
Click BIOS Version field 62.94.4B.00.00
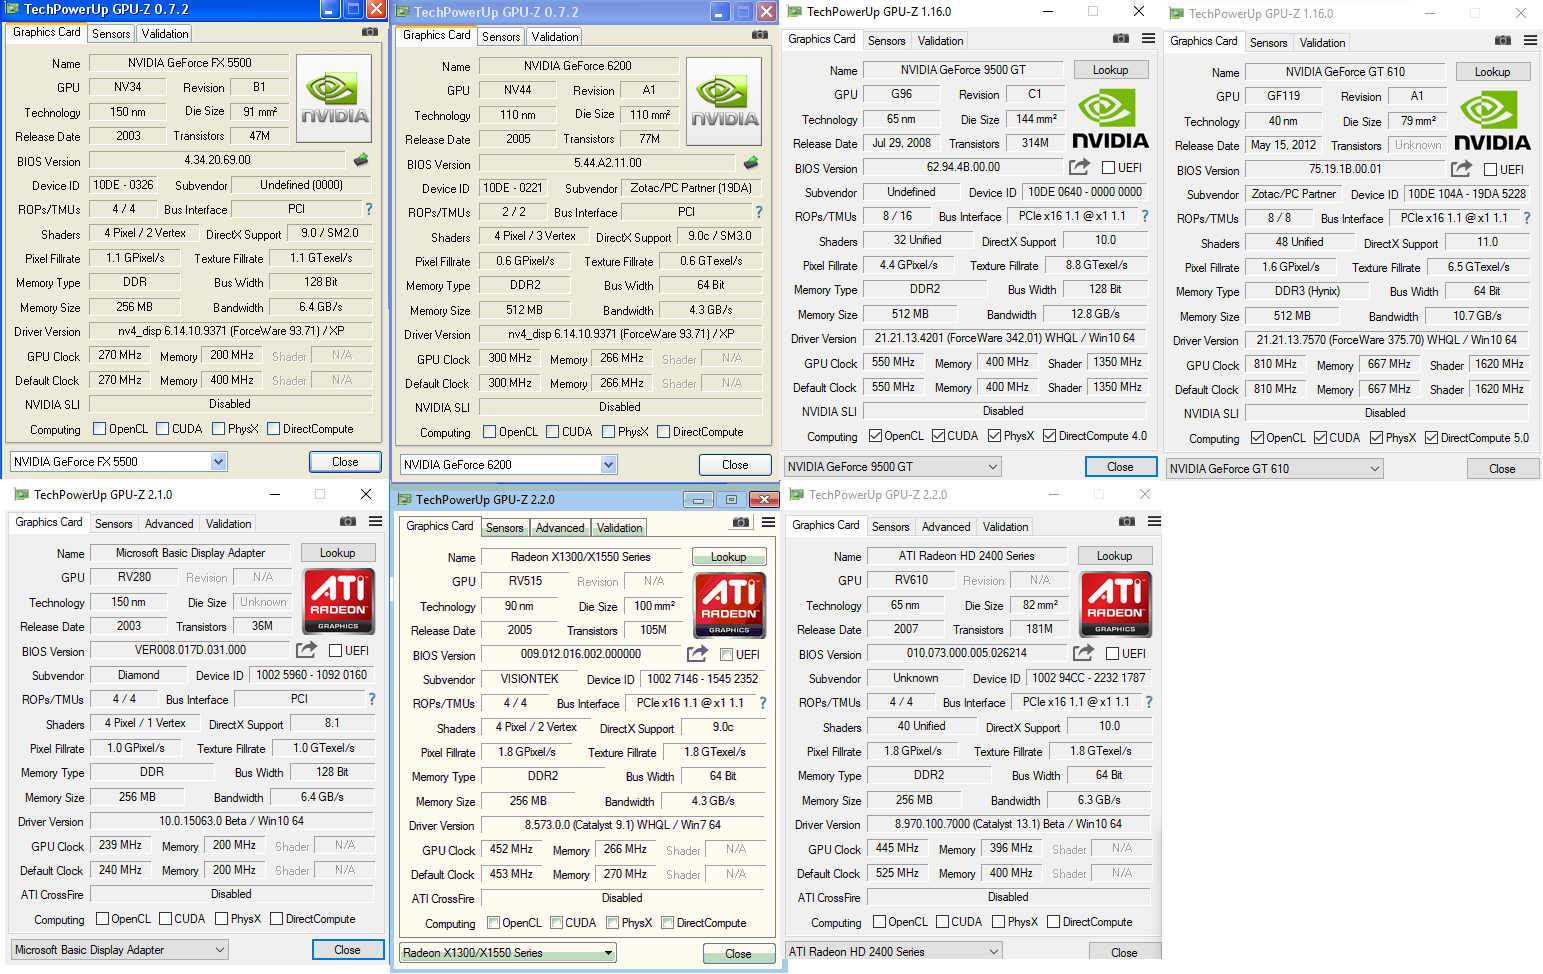963,167
